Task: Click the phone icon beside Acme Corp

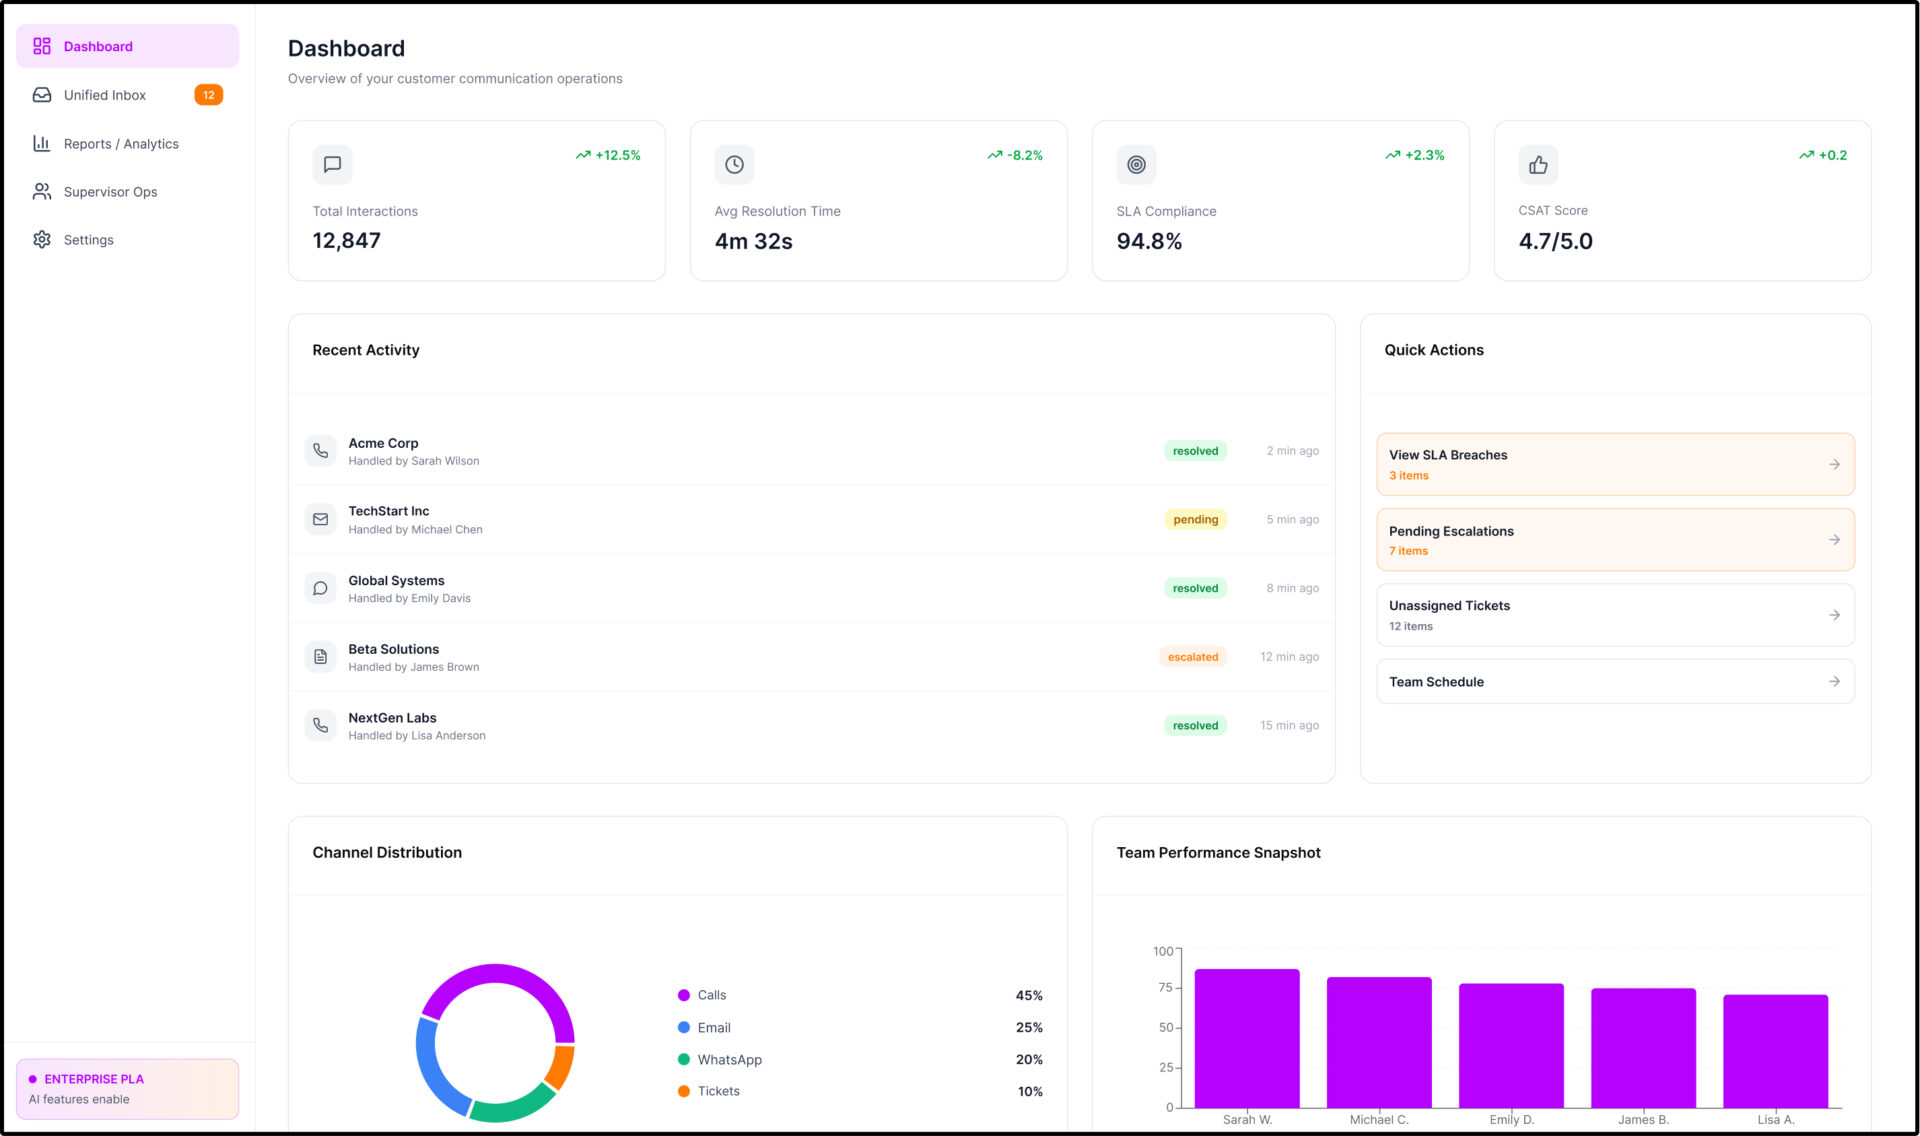Action: click(320, 451)
